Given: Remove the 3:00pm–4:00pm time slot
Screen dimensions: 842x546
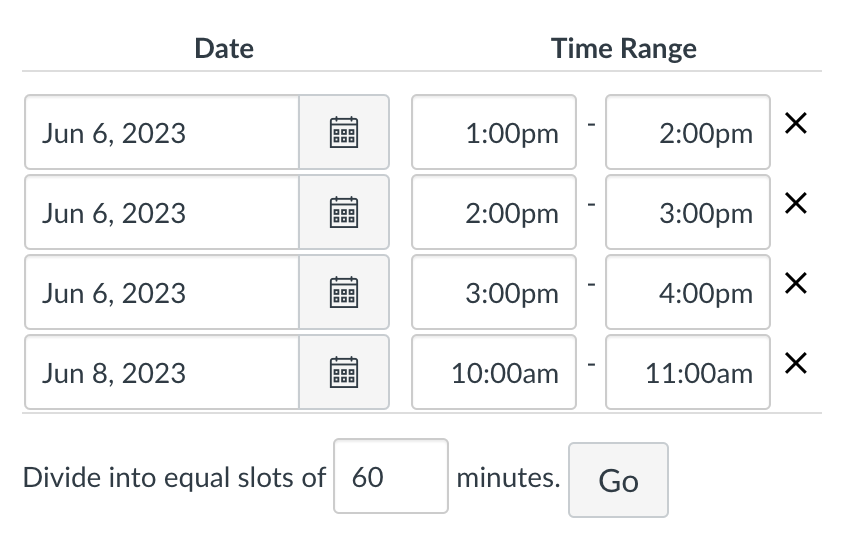Looking at the screenshot, I should click(x=796, y=283).
